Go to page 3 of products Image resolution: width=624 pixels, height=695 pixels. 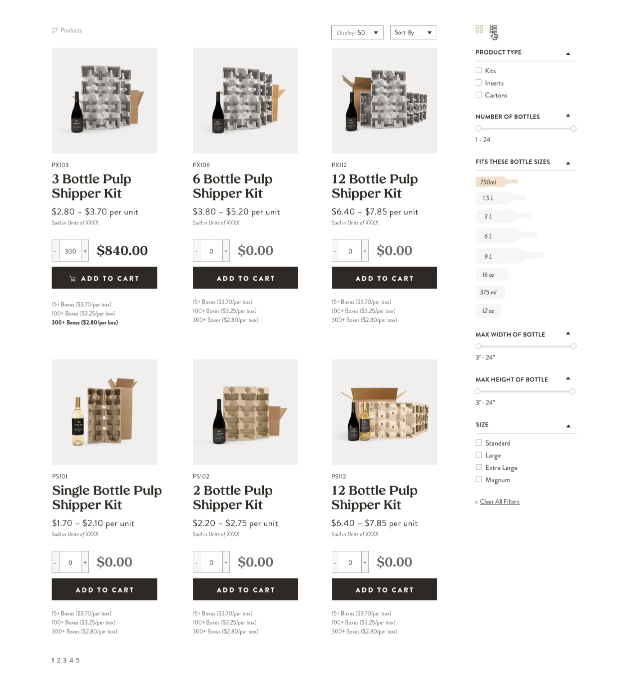tap(65, 660)
